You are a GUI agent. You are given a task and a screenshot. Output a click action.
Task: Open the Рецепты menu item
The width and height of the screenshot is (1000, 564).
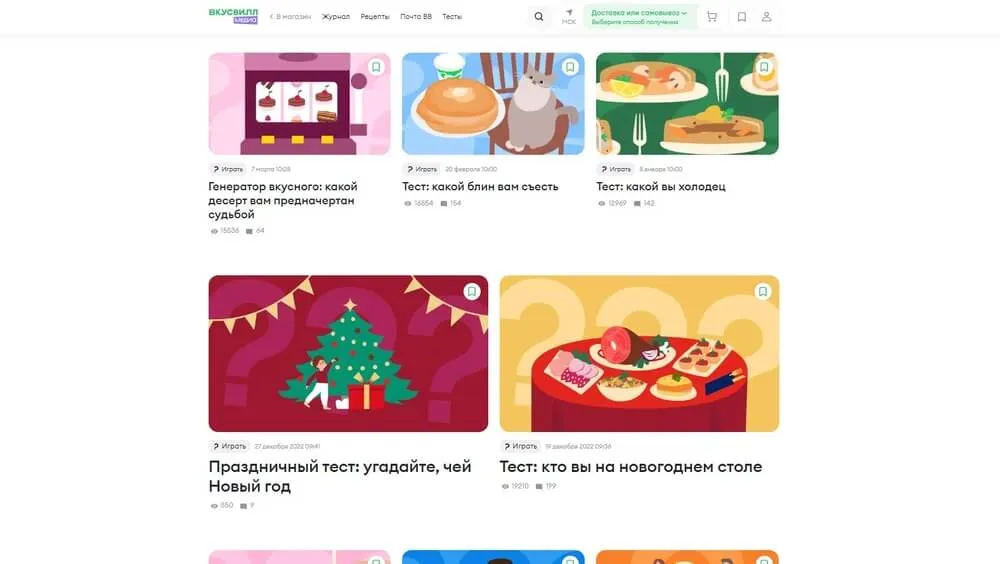pyautogui.click(x=375, y=17)
